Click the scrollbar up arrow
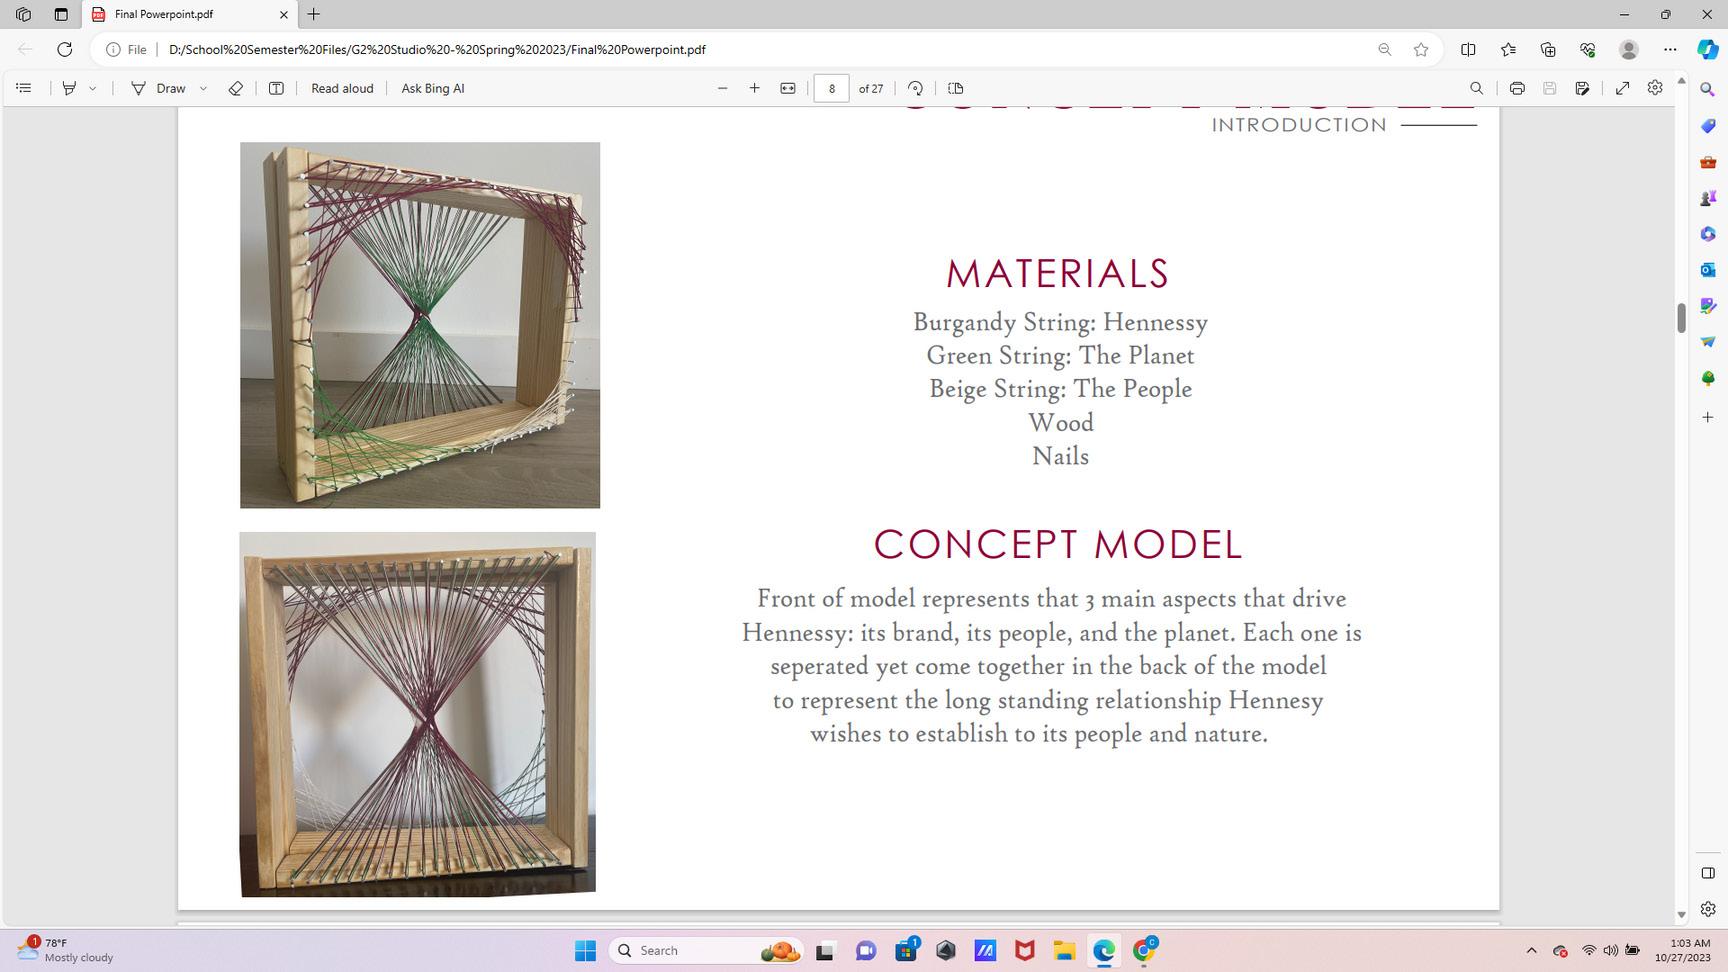This screenshot has height=972, width=1728. [1681, 80]
